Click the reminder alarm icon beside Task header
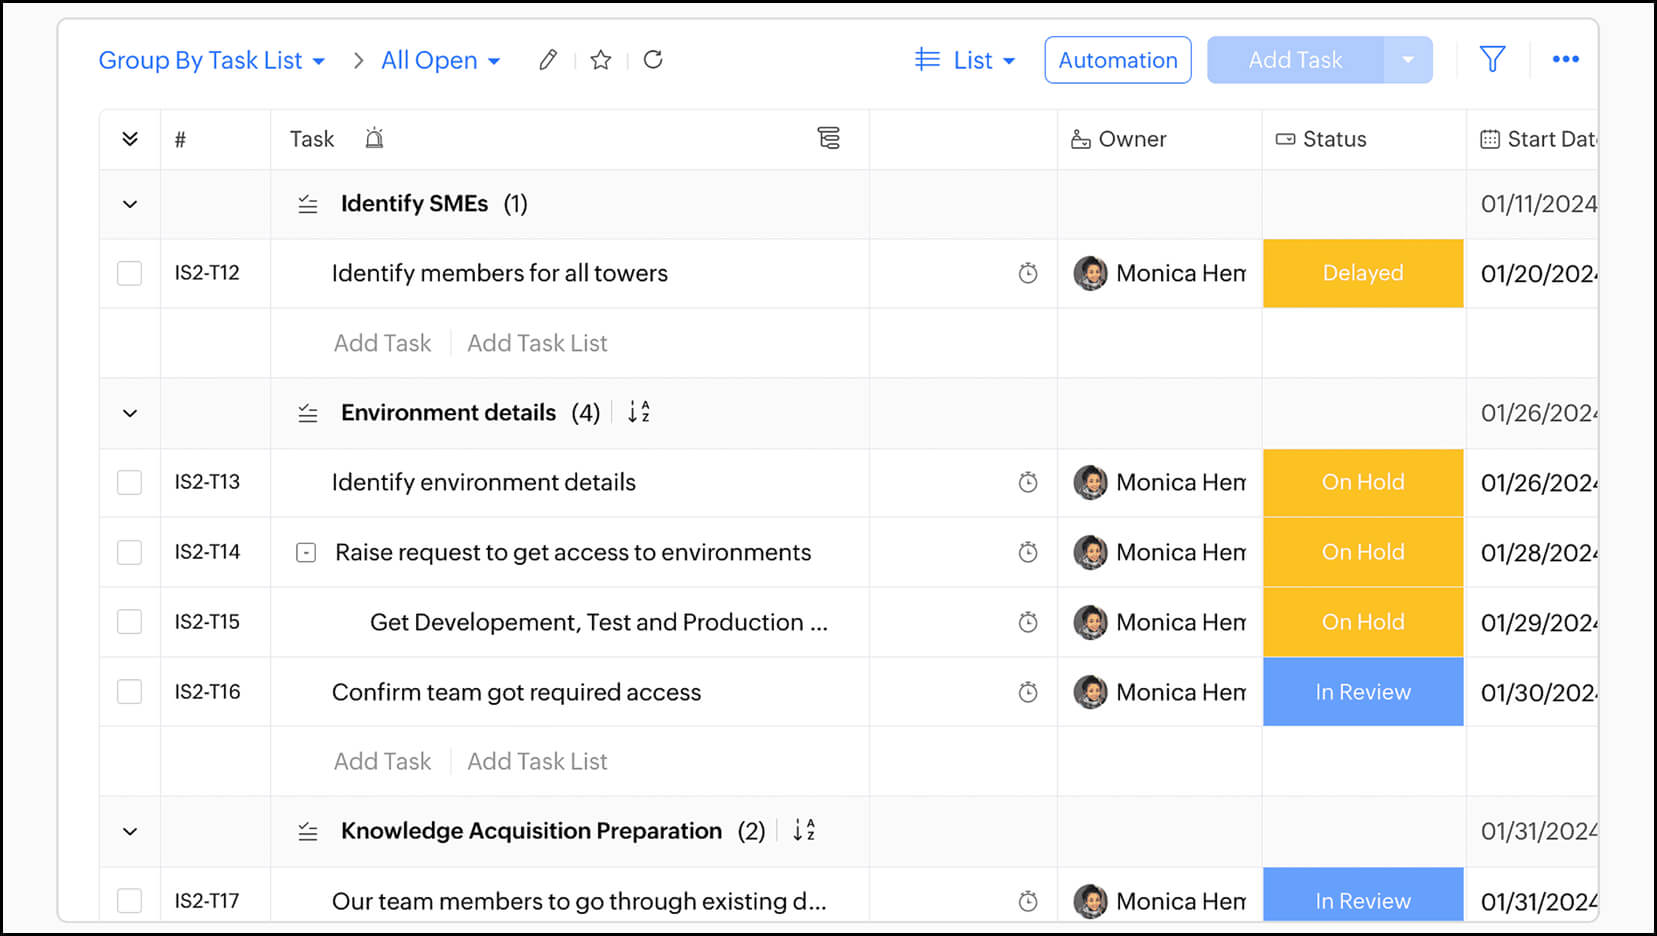 coord(375,139)
